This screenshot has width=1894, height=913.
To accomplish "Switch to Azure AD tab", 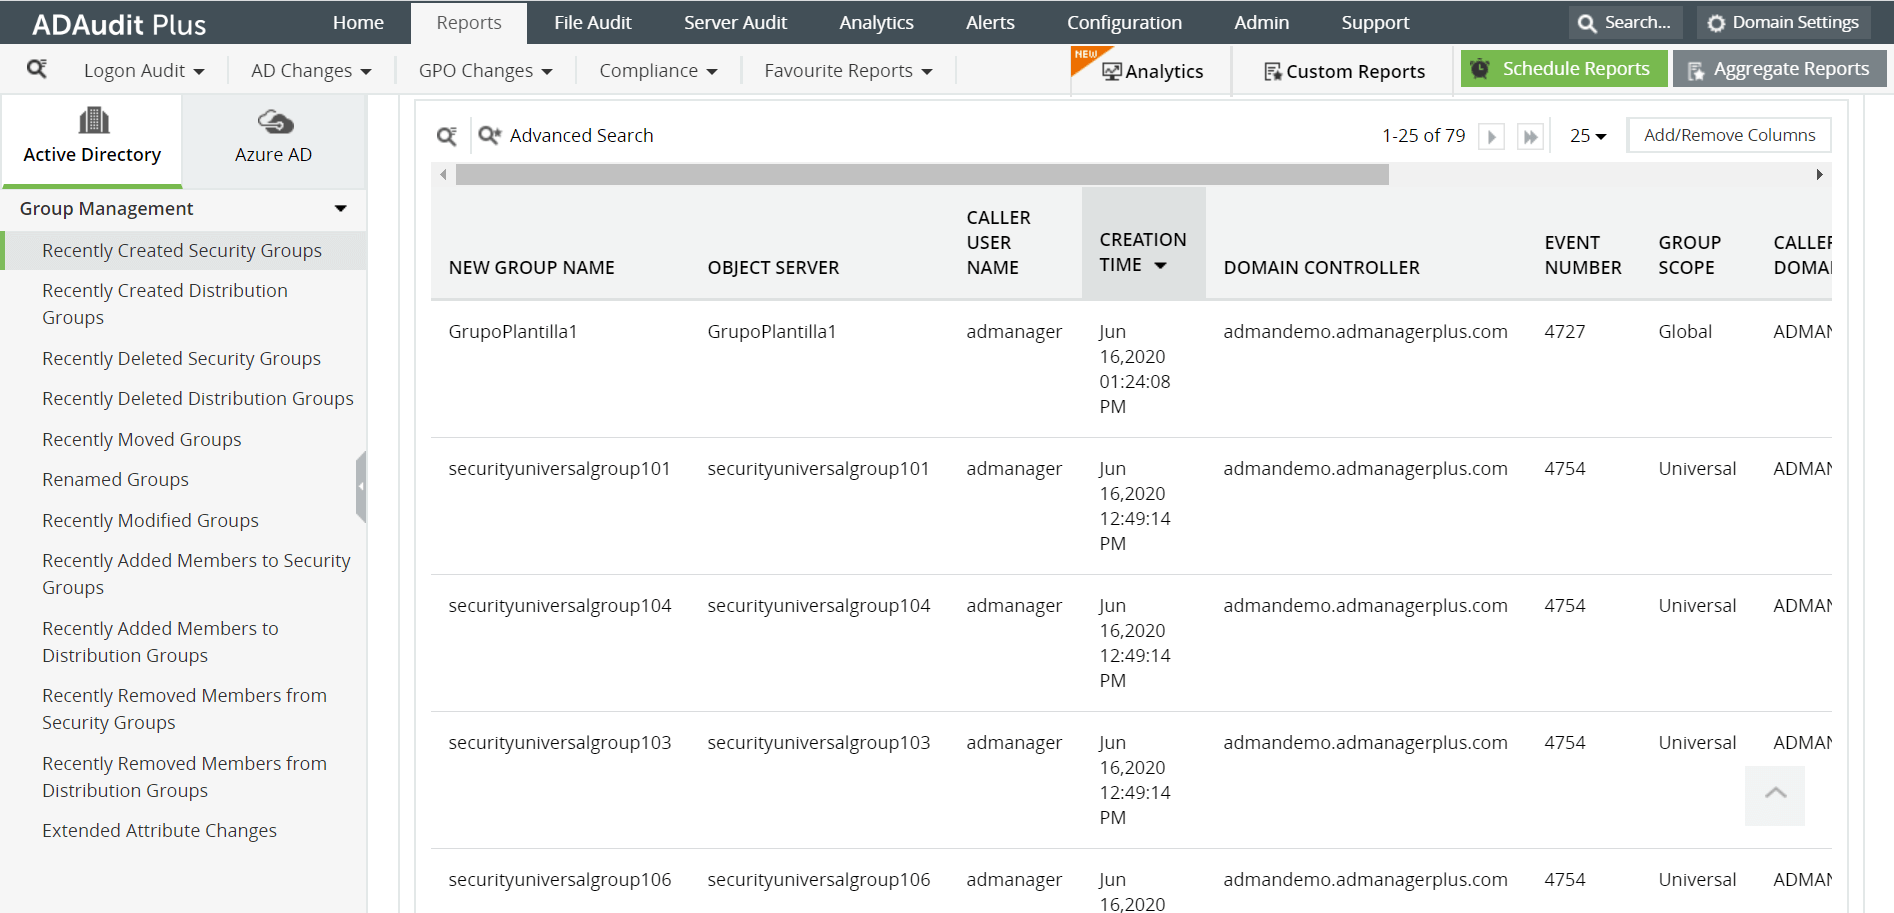I will (x=273, y=141).
